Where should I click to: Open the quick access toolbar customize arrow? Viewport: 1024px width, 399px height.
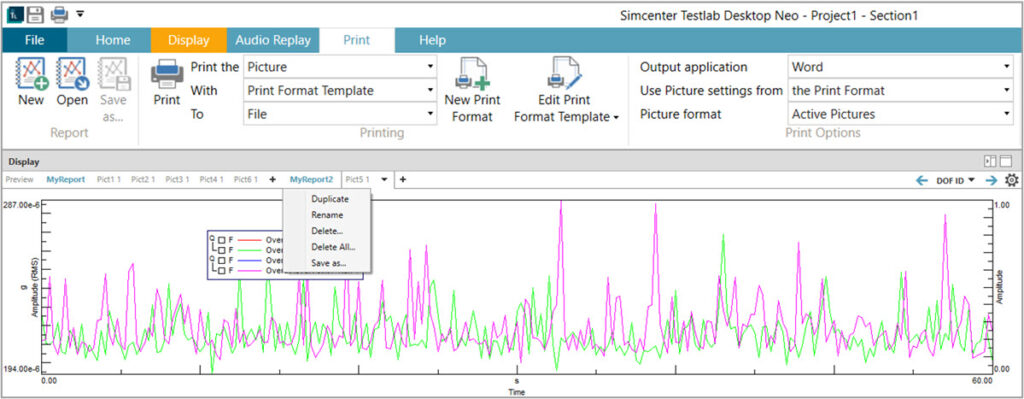[x=80, y=13]
